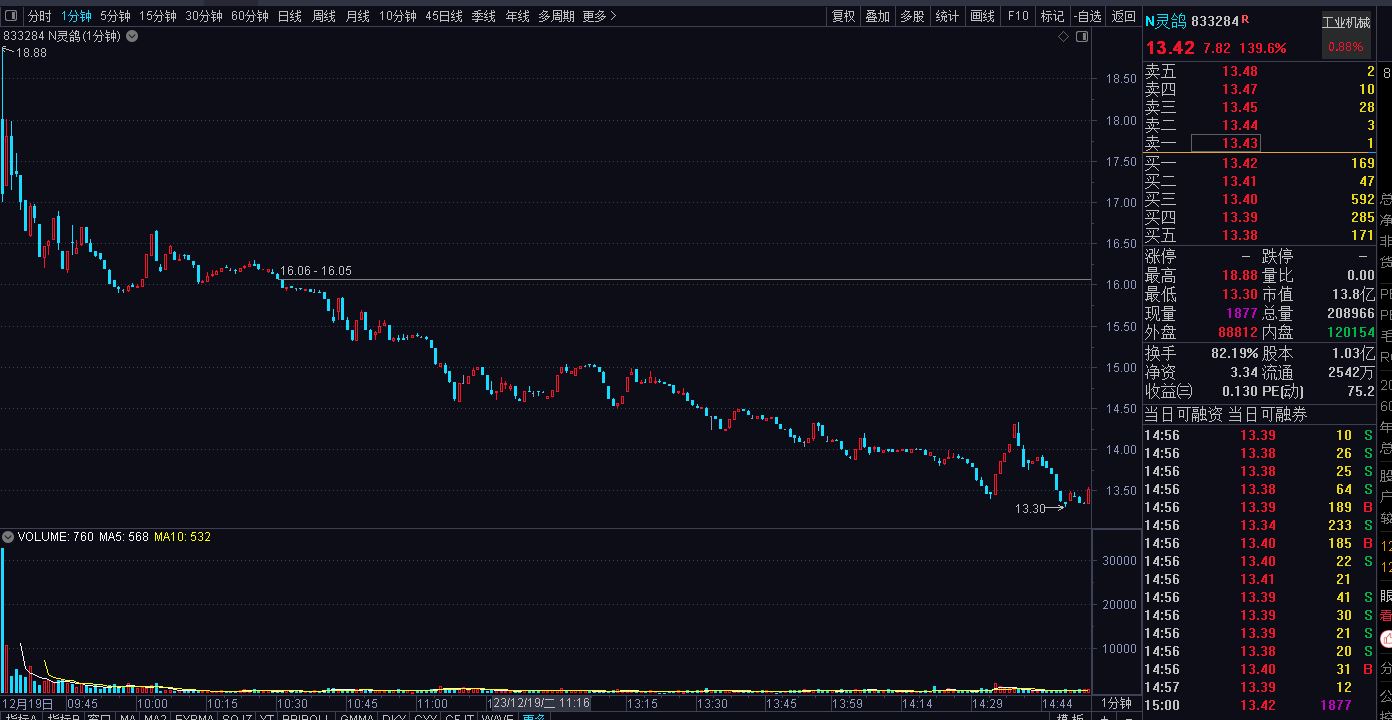Toggle 叠加 overlay mode
The image size is (1392, 720).
click(x=877, y=16)
